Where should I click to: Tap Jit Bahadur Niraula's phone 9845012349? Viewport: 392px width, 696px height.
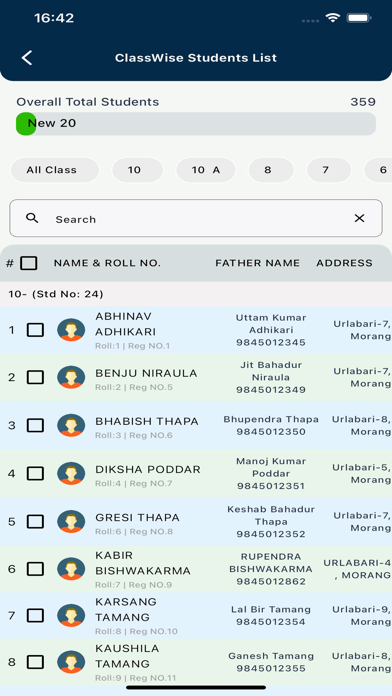271,390
